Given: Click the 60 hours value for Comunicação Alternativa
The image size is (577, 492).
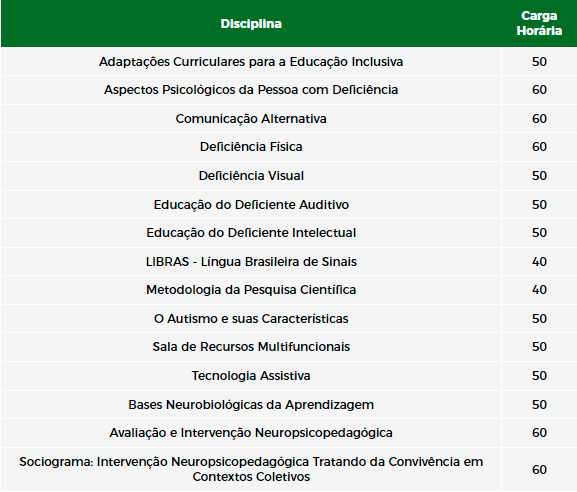Looking at the screenshot, I should (x=539, y=118).
